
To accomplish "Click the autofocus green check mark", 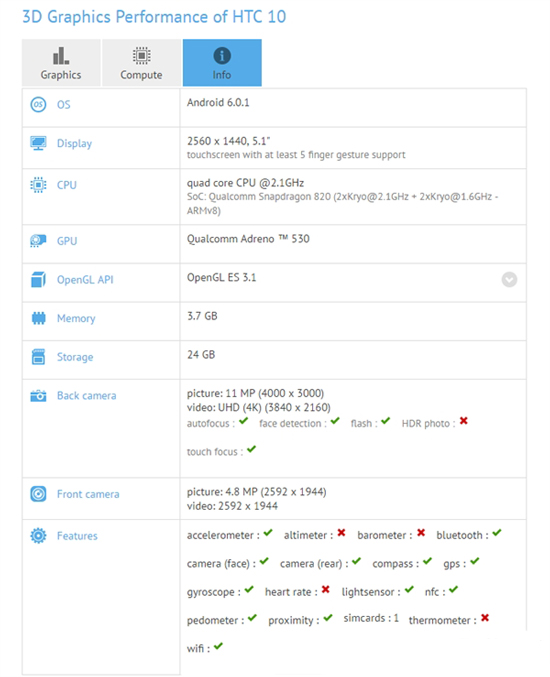I will (x=243, y=421).
